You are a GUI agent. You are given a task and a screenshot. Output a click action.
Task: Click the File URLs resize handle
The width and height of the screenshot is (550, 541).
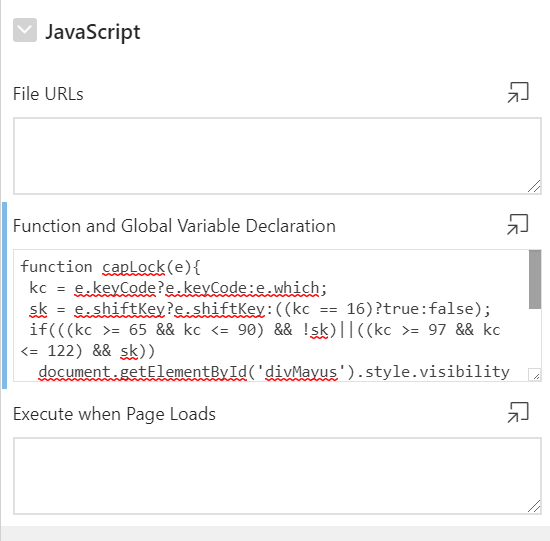coord(534,187)
